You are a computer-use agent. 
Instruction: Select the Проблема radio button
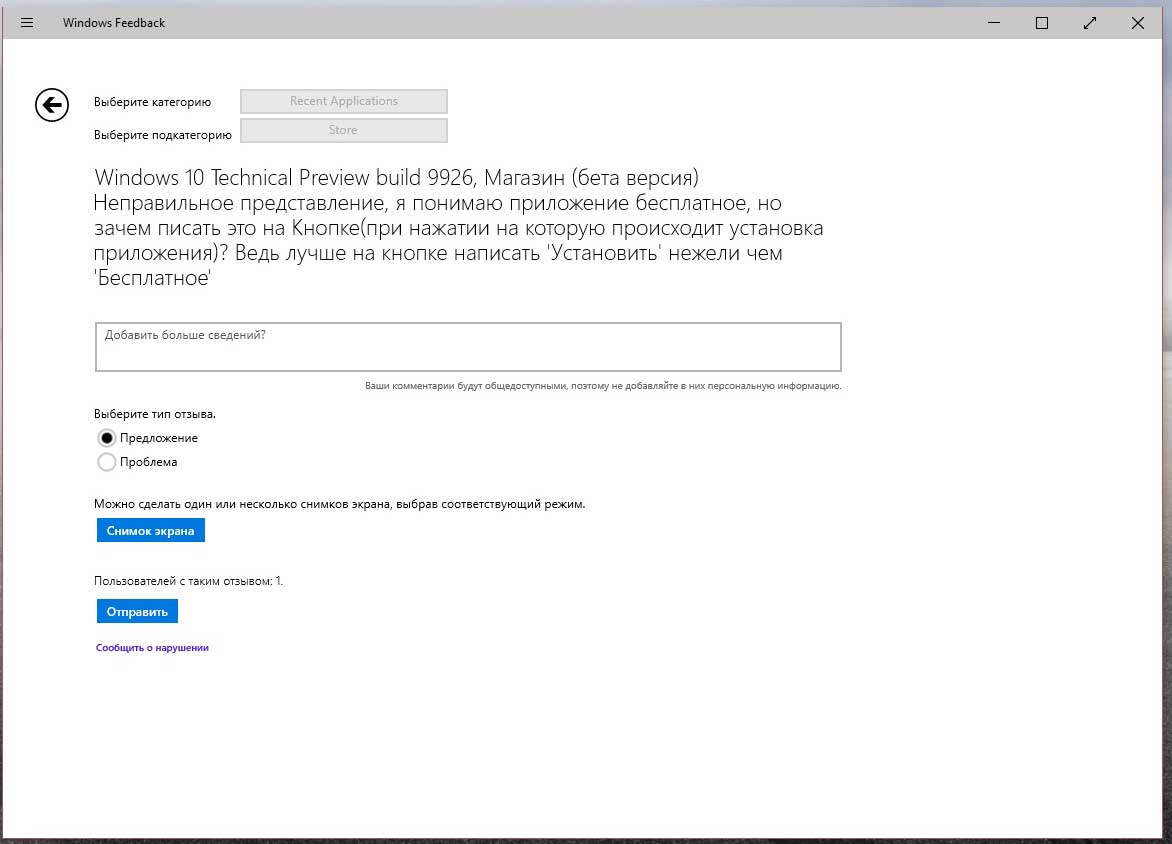[x=107, y=462]
